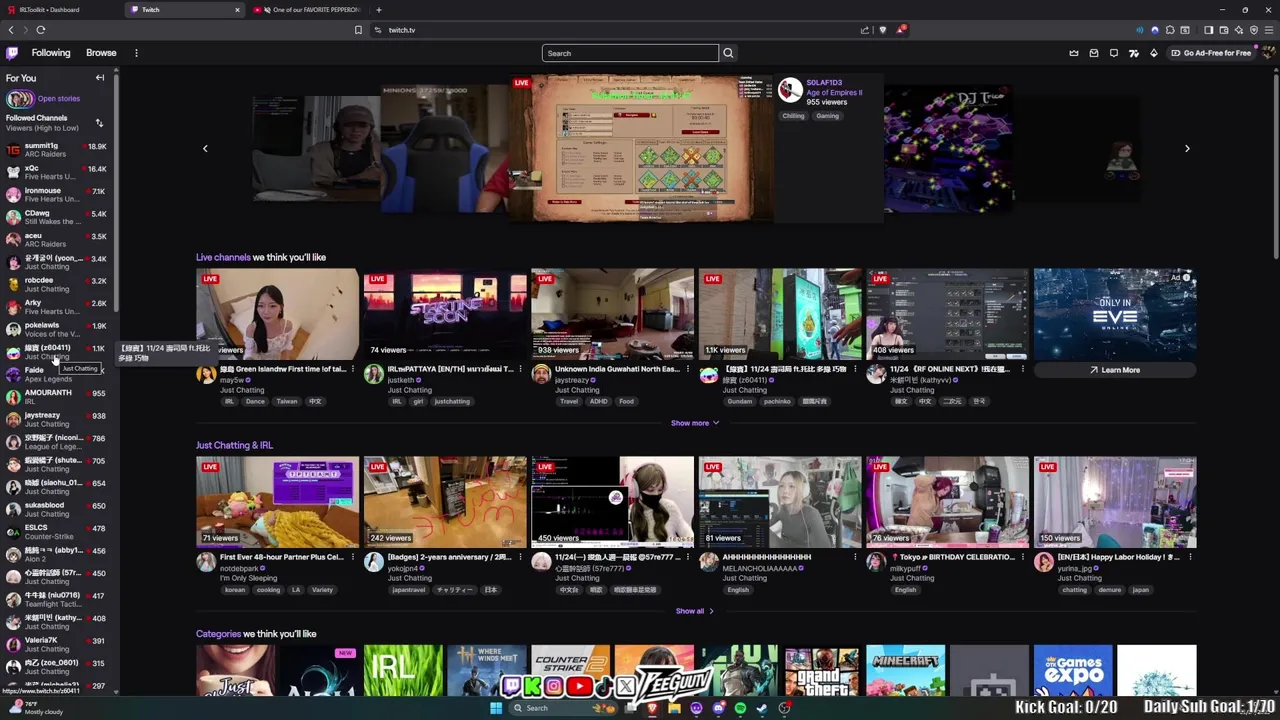This screenshot has width=1280, height=720.
Task: Click Age of Empires II category link
Action: [x=834, y=92]
